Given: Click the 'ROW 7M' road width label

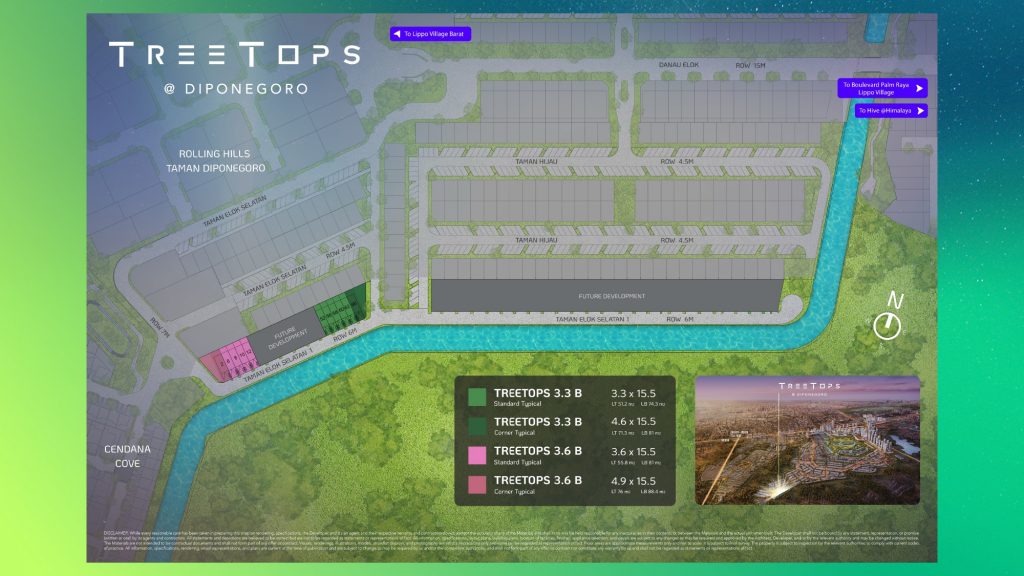Looking at the screenshot, I should click(x=159, y=328).
